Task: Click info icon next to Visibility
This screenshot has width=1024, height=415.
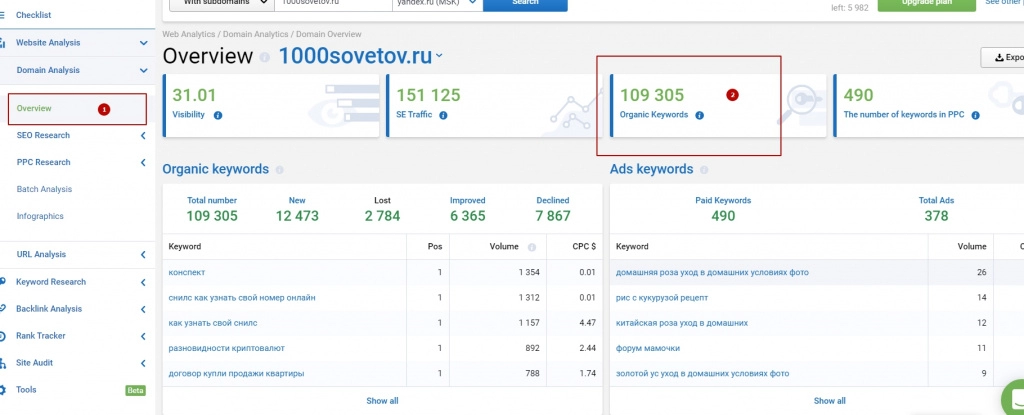Action: (218, 115)
